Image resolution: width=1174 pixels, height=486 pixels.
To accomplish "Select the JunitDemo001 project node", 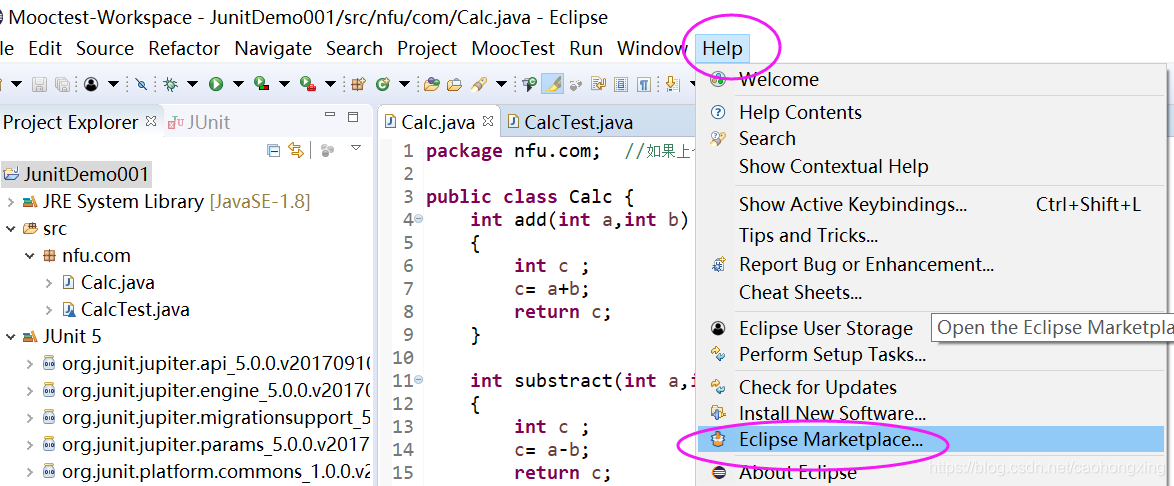I will coord(77,175).
